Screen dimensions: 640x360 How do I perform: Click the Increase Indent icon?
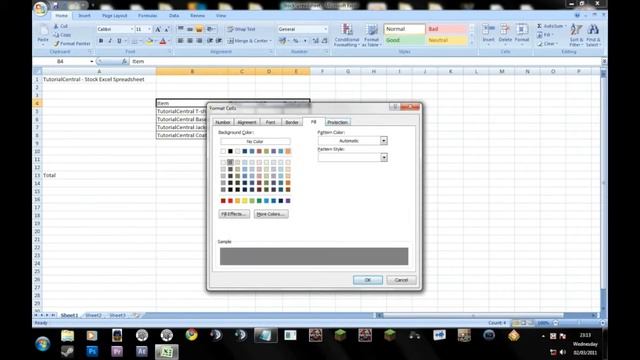point(219,41)
